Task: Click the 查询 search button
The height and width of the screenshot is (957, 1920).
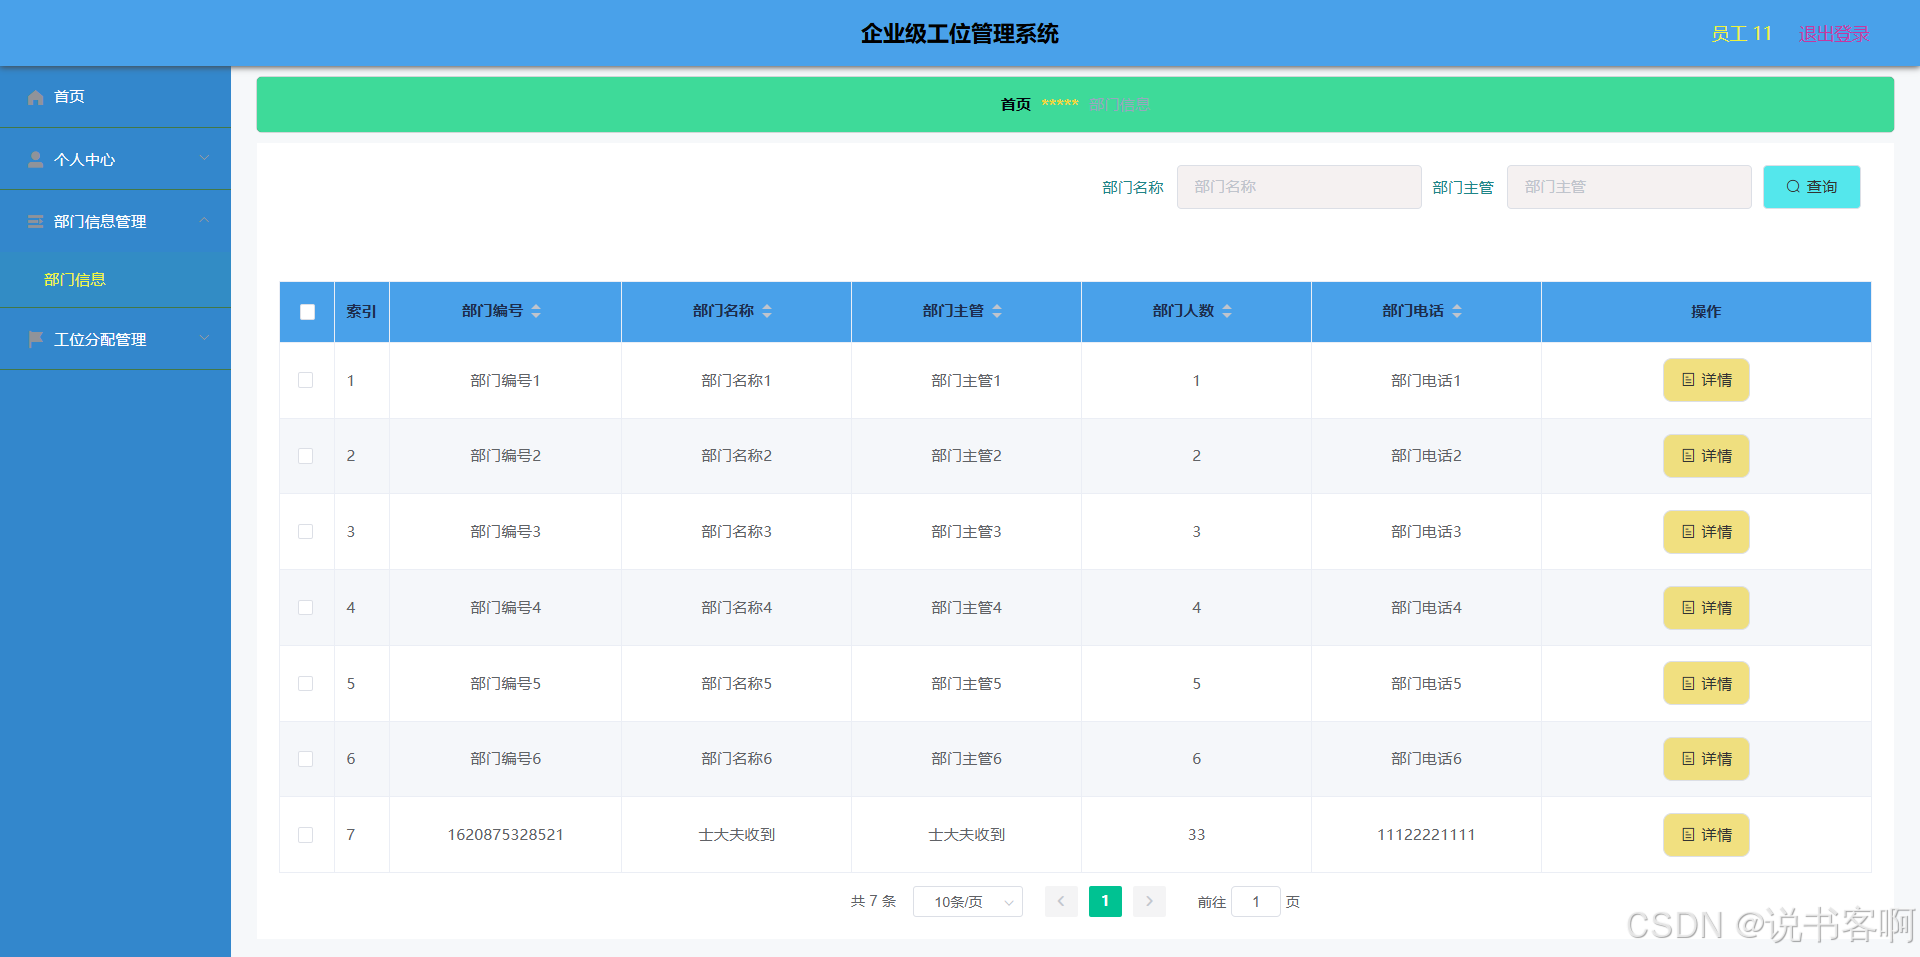Action: point(1811,187)
